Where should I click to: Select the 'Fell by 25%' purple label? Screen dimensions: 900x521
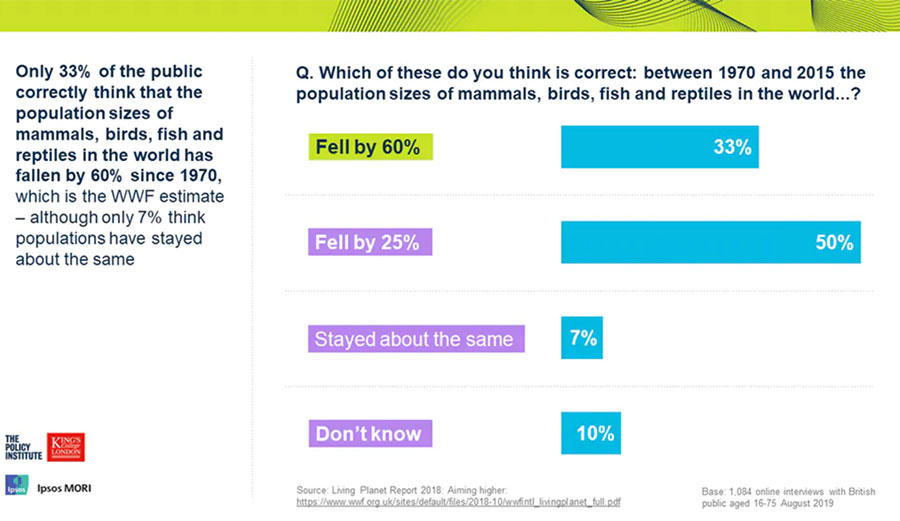point(367,242)
